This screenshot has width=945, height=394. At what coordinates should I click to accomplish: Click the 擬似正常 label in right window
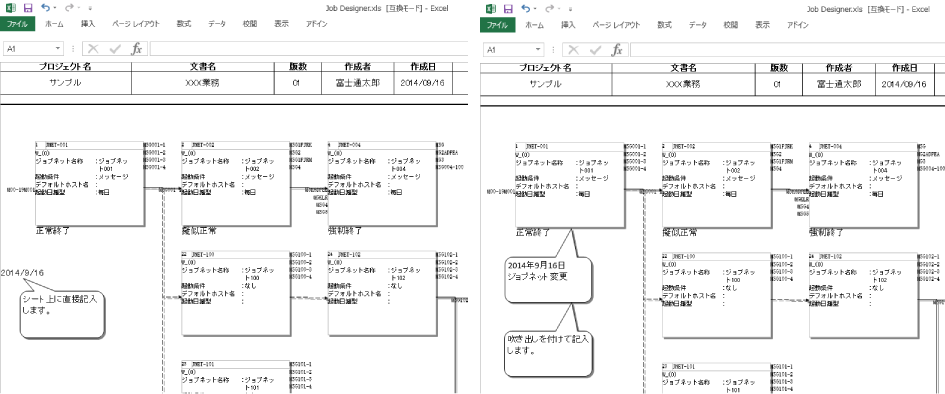(x=680, y=232)
